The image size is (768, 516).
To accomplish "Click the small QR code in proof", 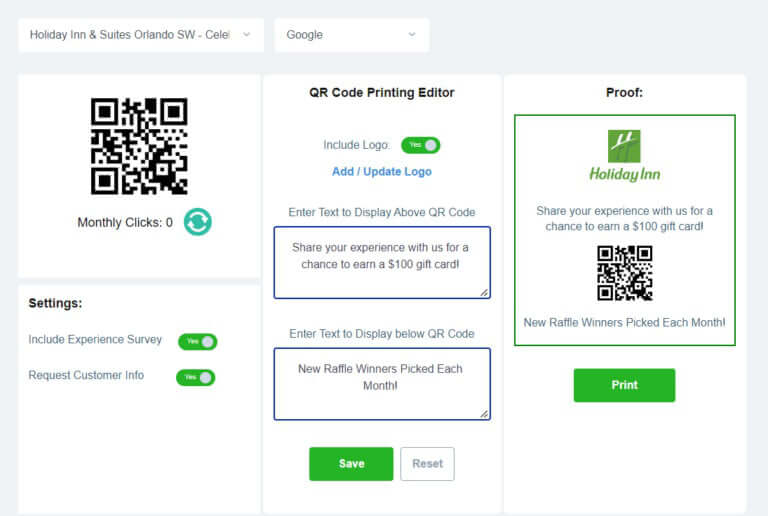I will point(624,273).
